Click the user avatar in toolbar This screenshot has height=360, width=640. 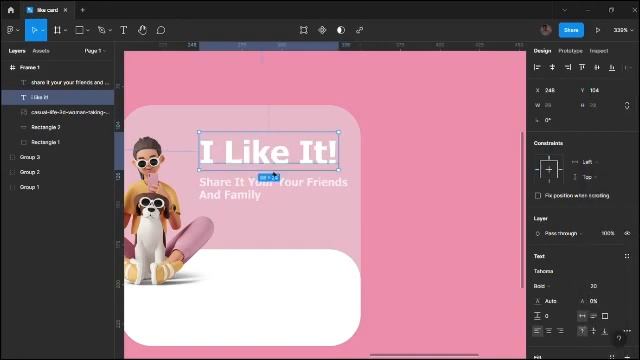click(546, 30)
